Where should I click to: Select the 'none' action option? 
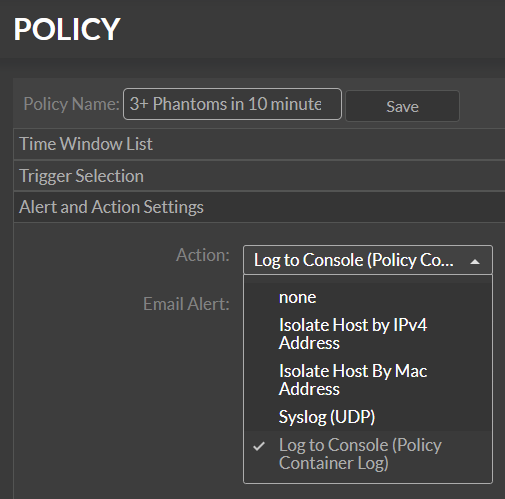click(x=368, y=297)
